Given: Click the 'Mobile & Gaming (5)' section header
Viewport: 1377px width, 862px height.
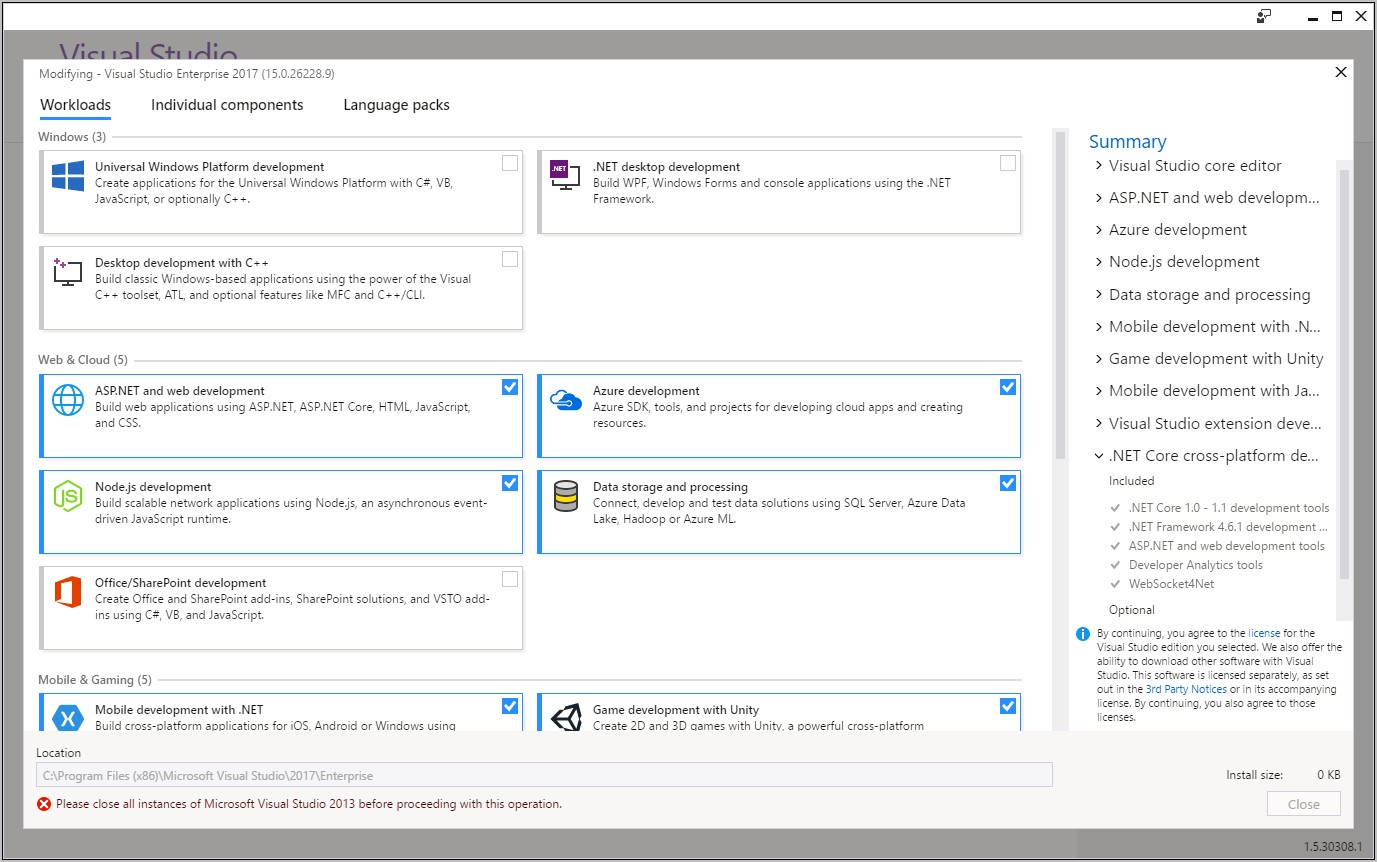Looking at the screenshot, I should [95, 680].
